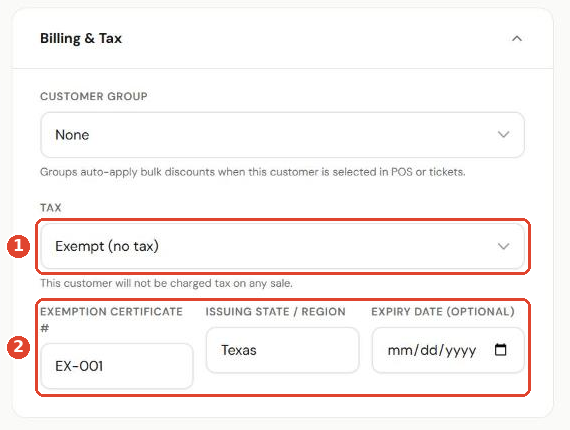570x430 pixels.
Task: Click the EXPIRY DATE (OPTIONAL) label
Action: 443,312
